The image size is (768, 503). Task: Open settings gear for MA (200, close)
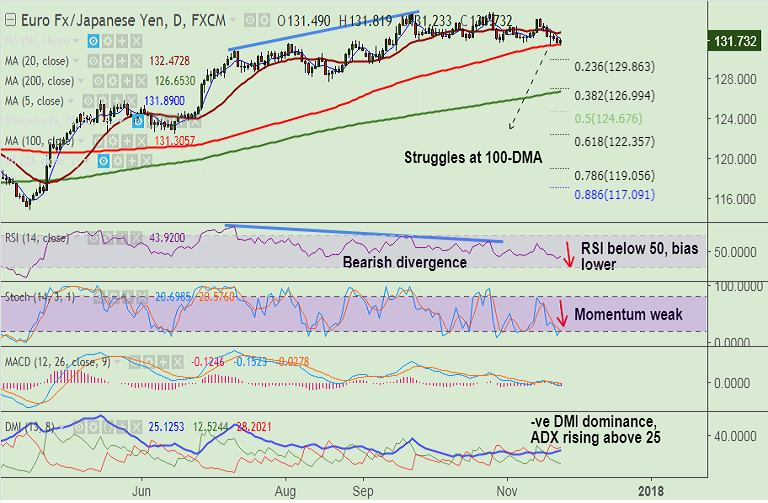[113, 81]
